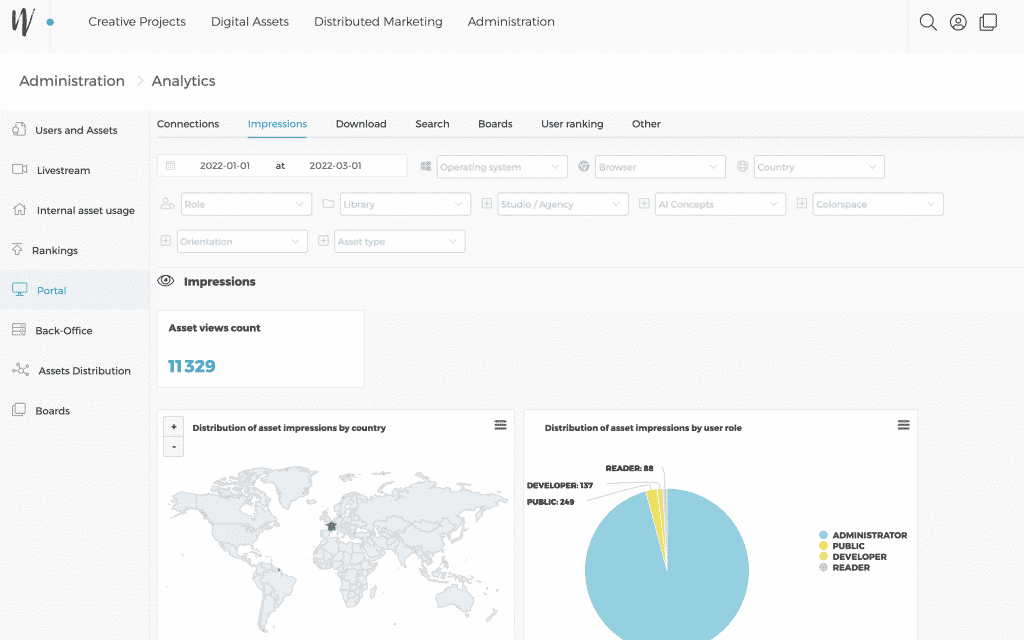Click the start date 2022-01-01 field
Image resolution: width=1024 pixels, height=640 pixels.
[225, 166]
